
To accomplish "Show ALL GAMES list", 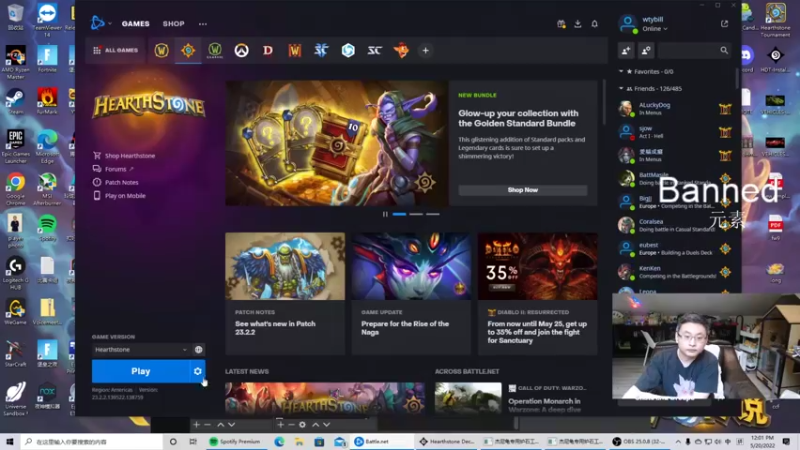I will click(116, 51).
